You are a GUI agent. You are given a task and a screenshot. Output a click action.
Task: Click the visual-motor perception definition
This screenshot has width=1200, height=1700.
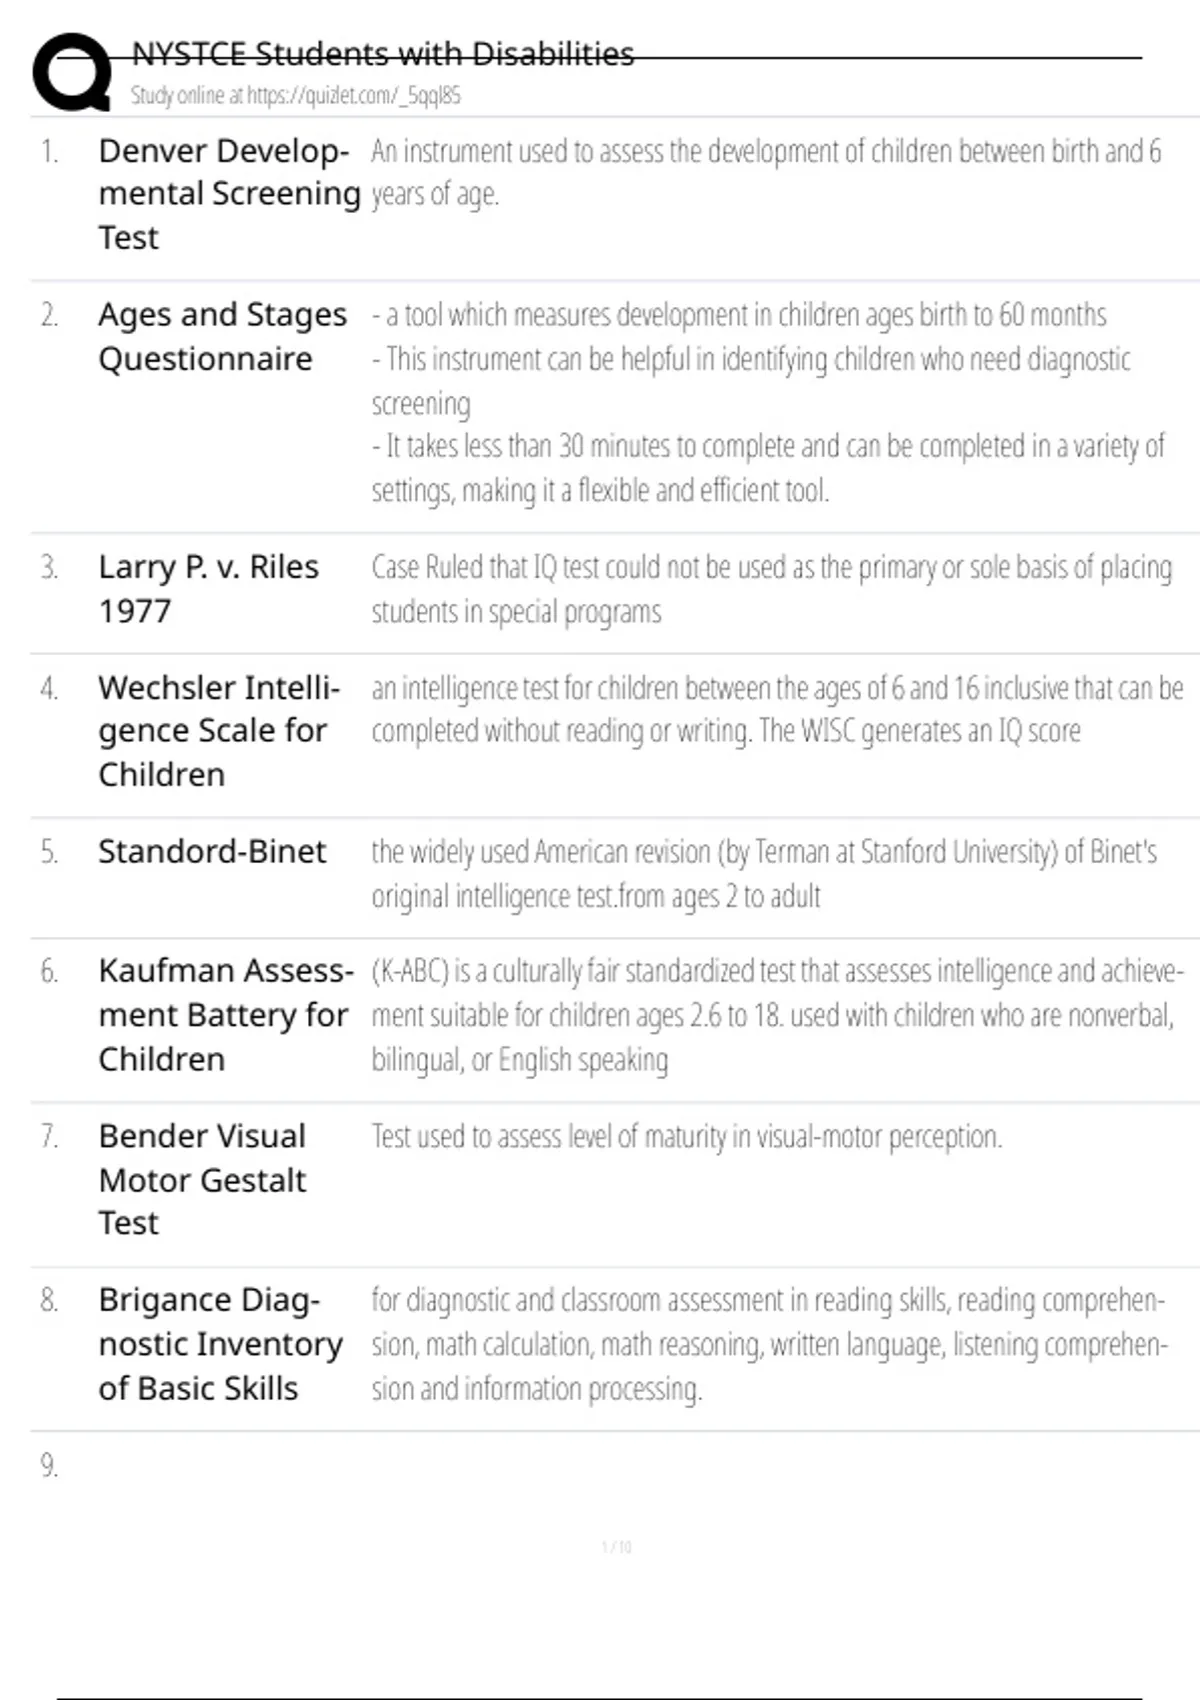coord(686,1137)
